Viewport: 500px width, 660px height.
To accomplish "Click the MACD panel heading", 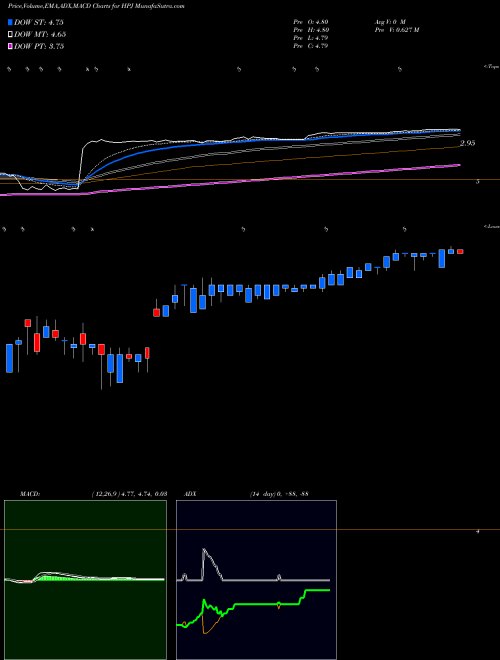I will pos(30,494).
